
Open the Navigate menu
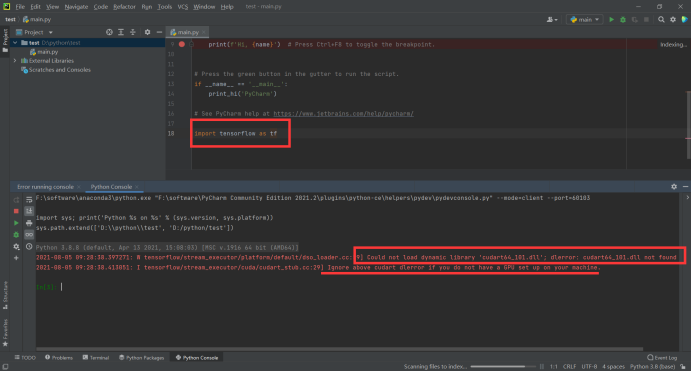pyautogui.click(x=76, y=7)
